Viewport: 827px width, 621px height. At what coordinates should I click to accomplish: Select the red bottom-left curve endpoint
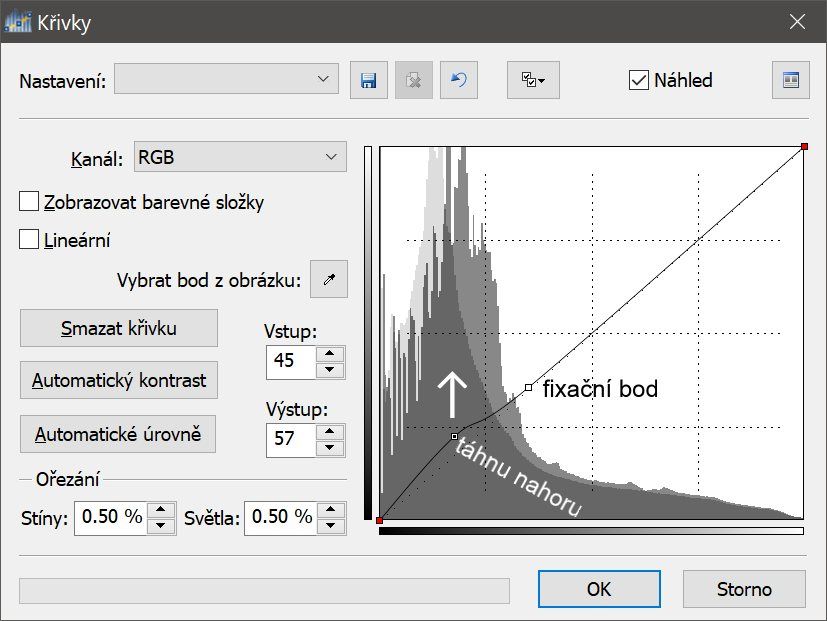379,521
